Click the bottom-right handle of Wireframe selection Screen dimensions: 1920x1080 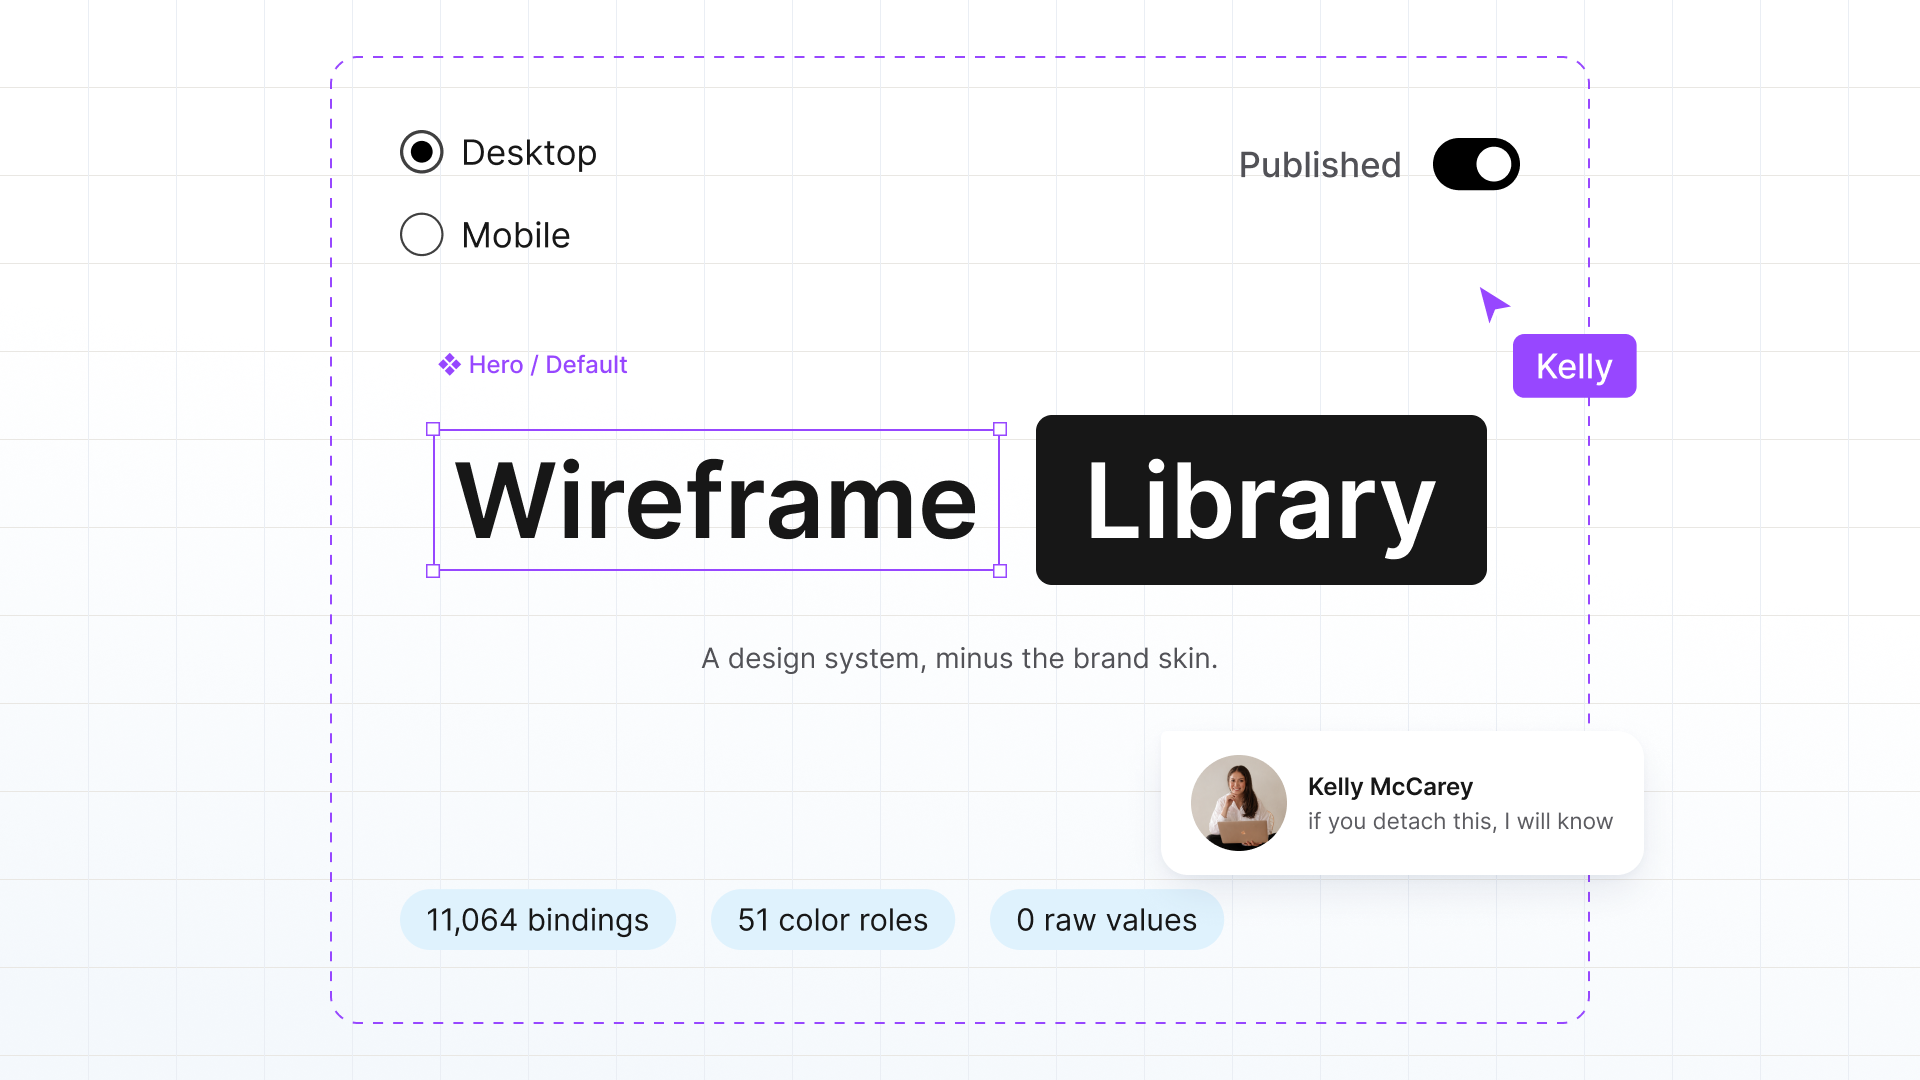[x=1000, y=571]
